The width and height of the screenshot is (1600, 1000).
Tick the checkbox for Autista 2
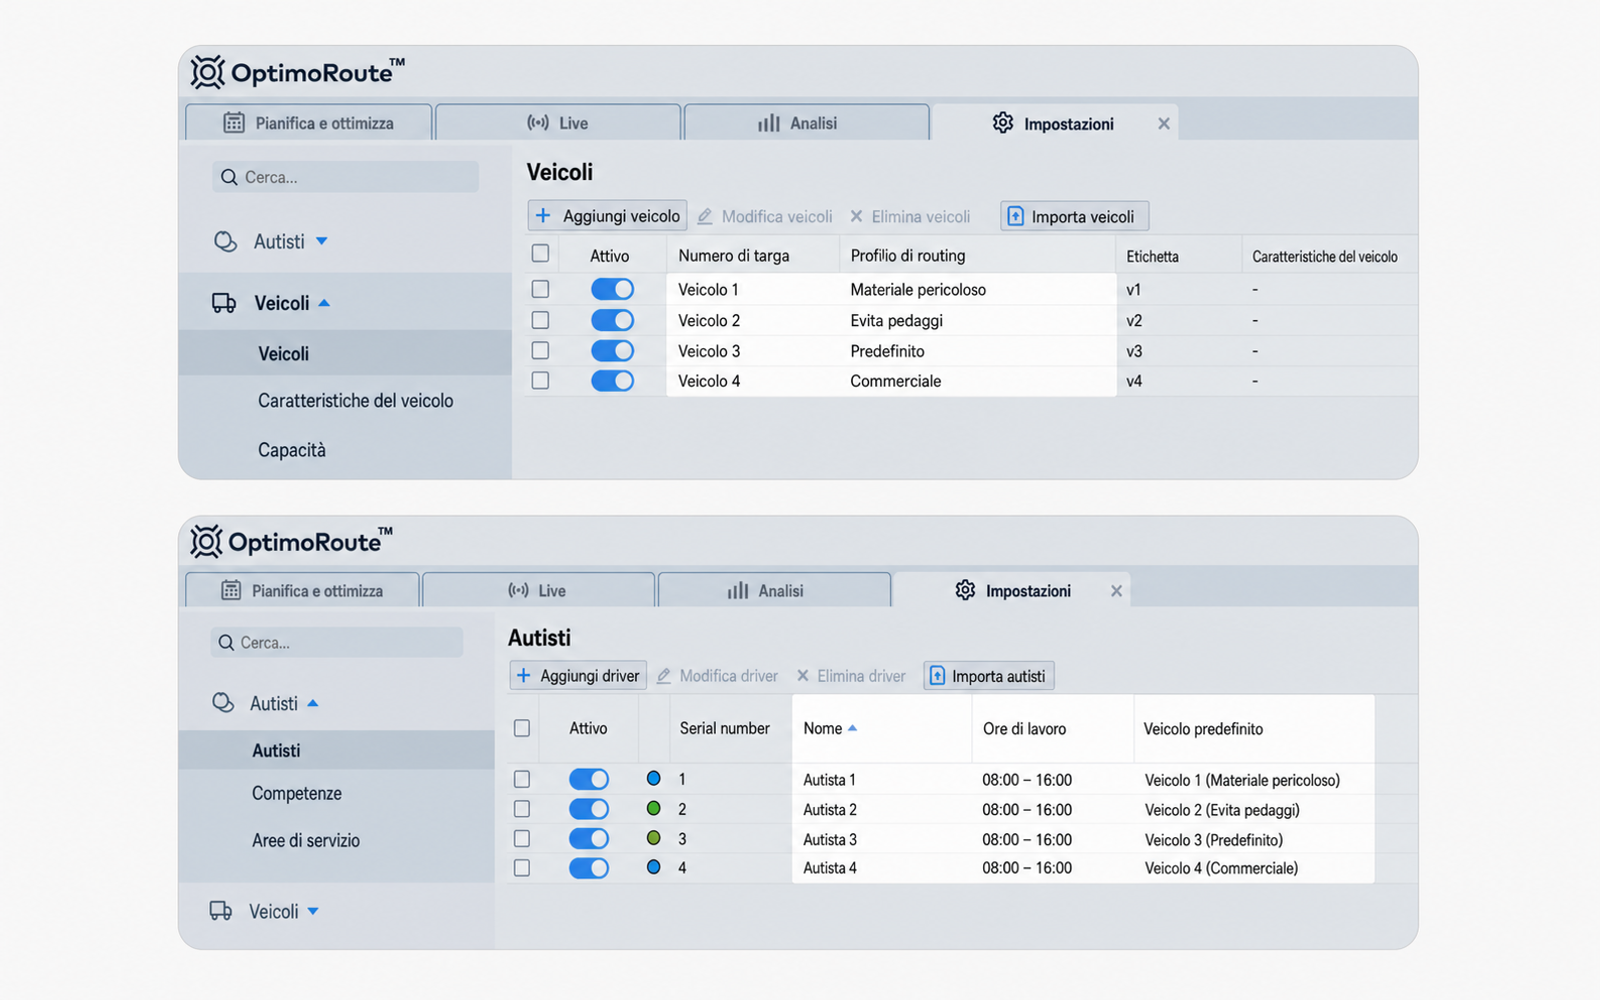pyautogui.click(x=522, y=809)
